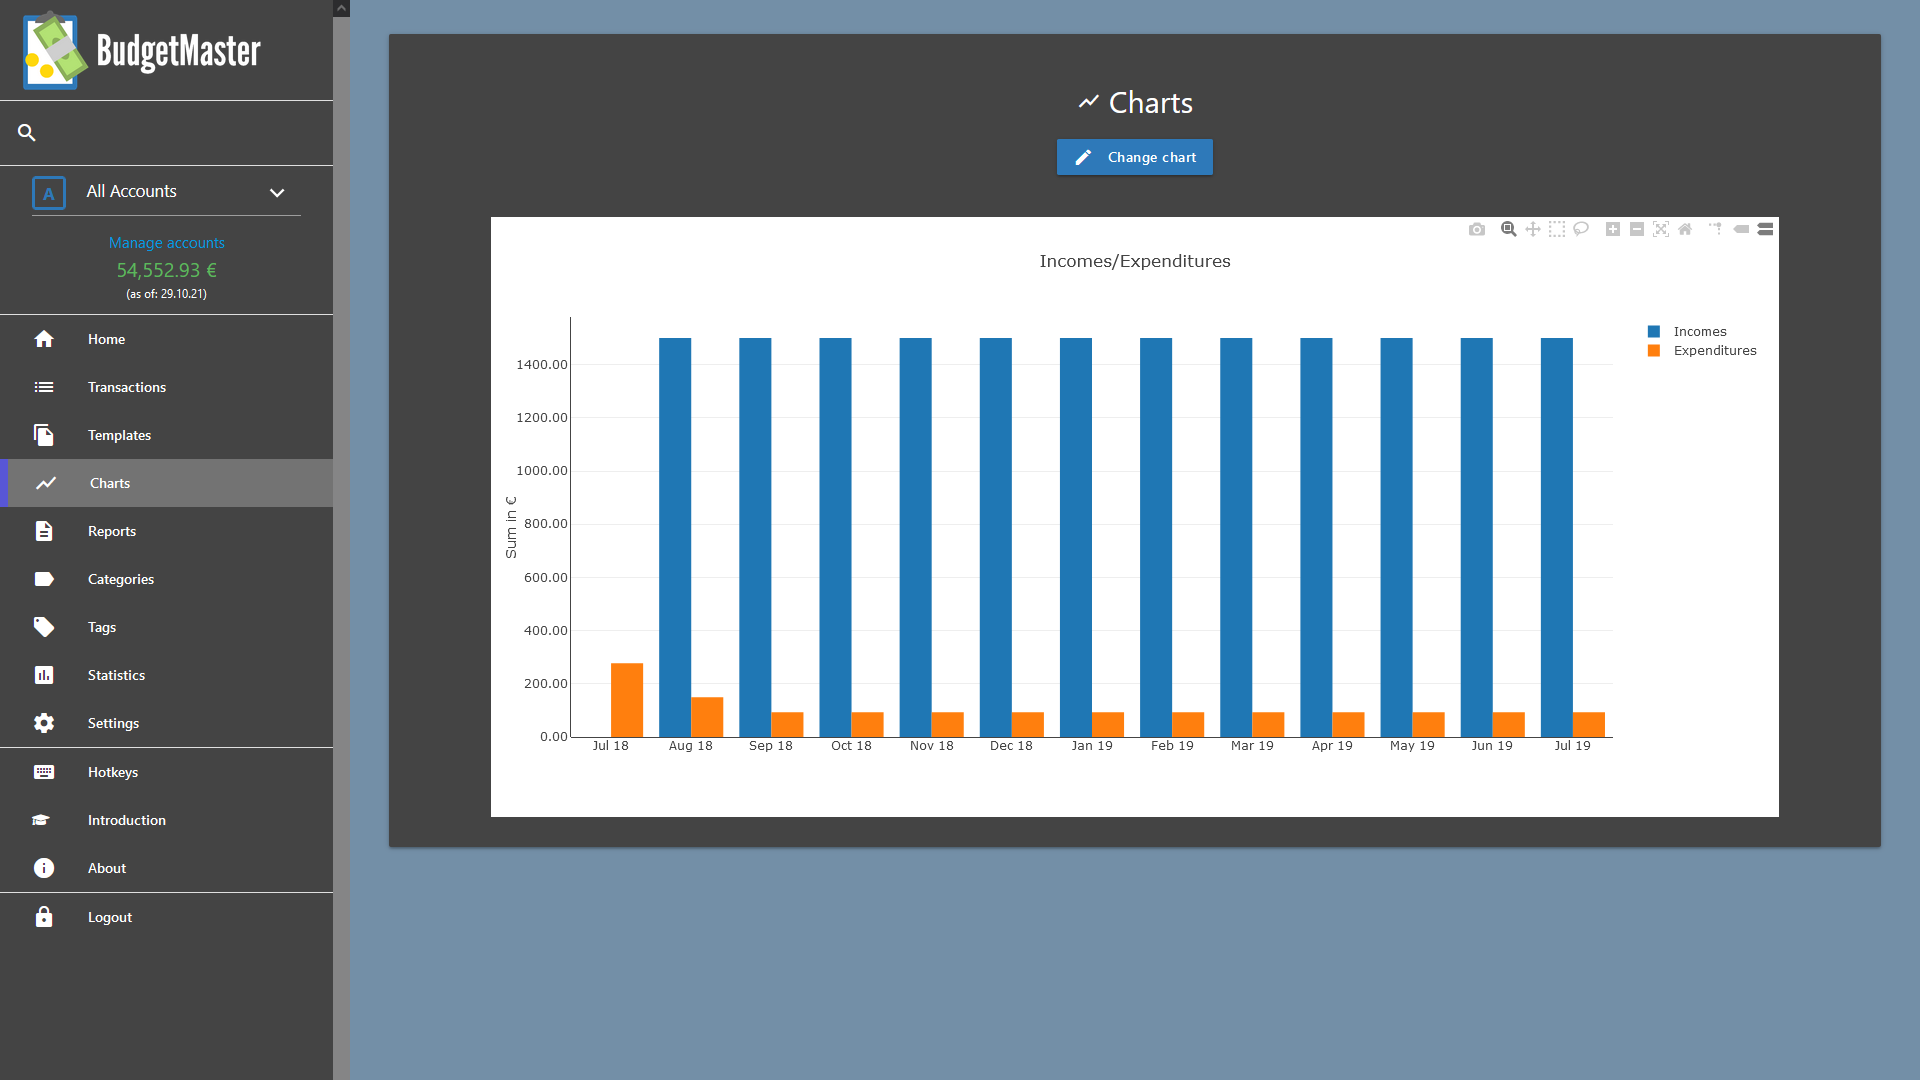Select the Zoom tool in chart modebar
The height and width of the screenshot is (1080, 1920).
point(1509,229)
